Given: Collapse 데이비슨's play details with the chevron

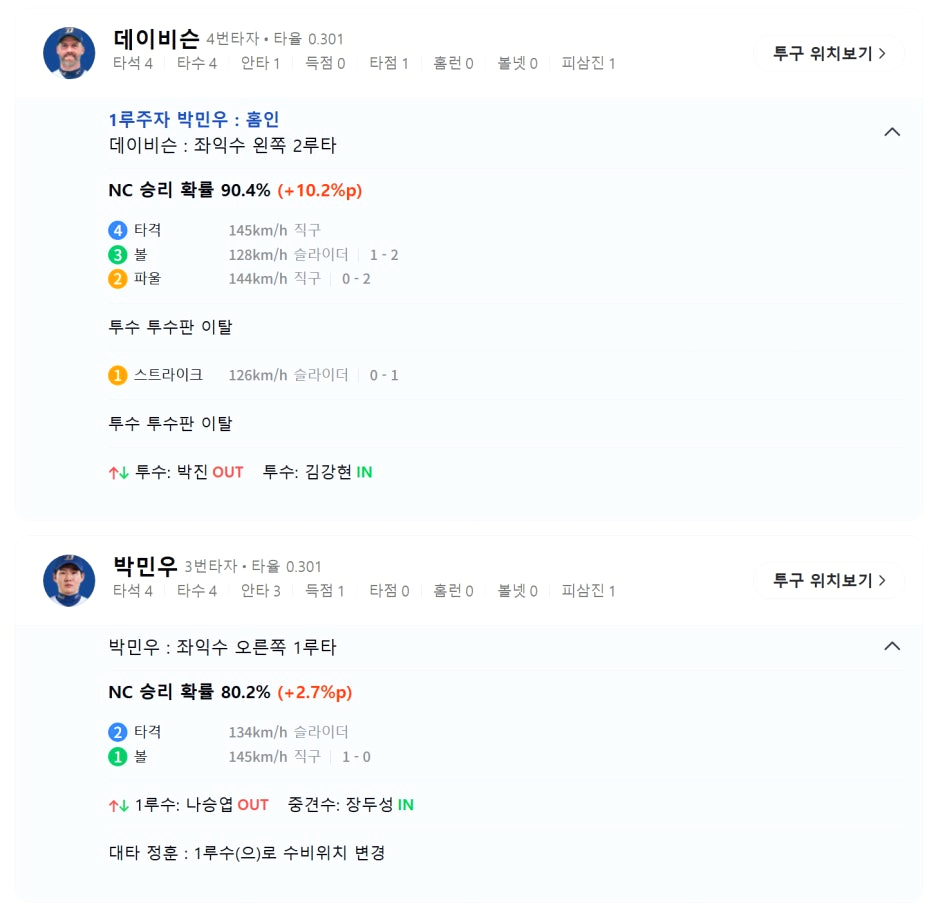Looking at the screenshot, I should [x=891, y=131].
